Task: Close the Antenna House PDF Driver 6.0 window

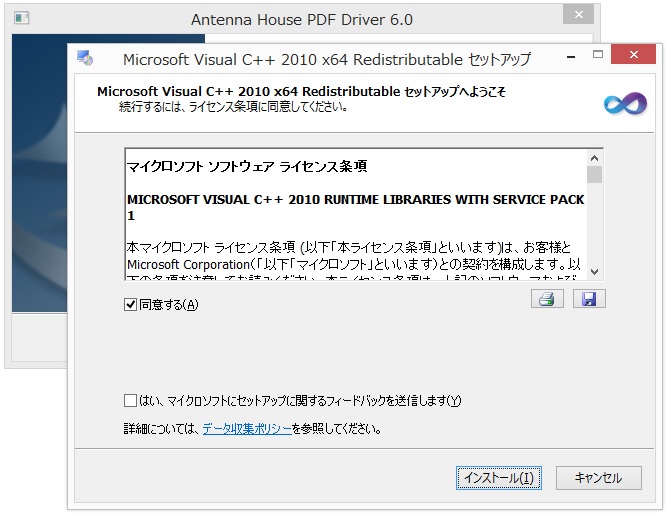Action: tap(578, 15)
